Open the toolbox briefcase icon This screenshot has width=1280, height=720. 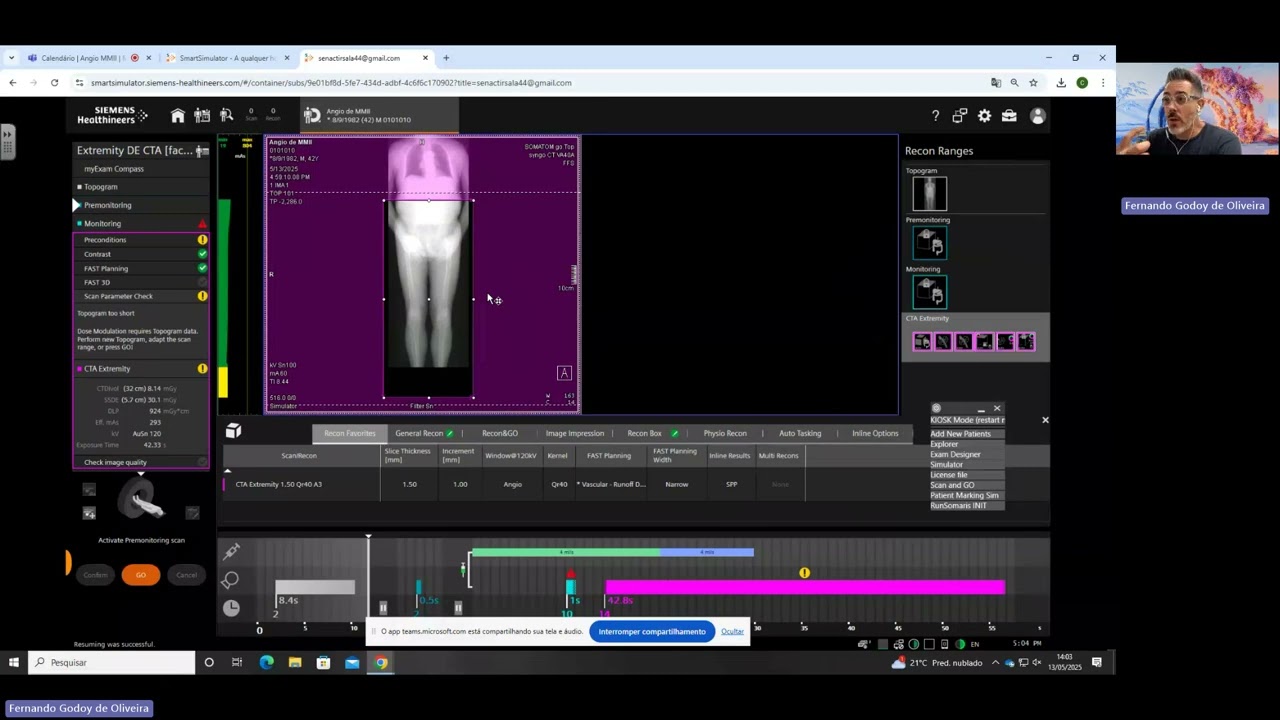click(1009, 116)
